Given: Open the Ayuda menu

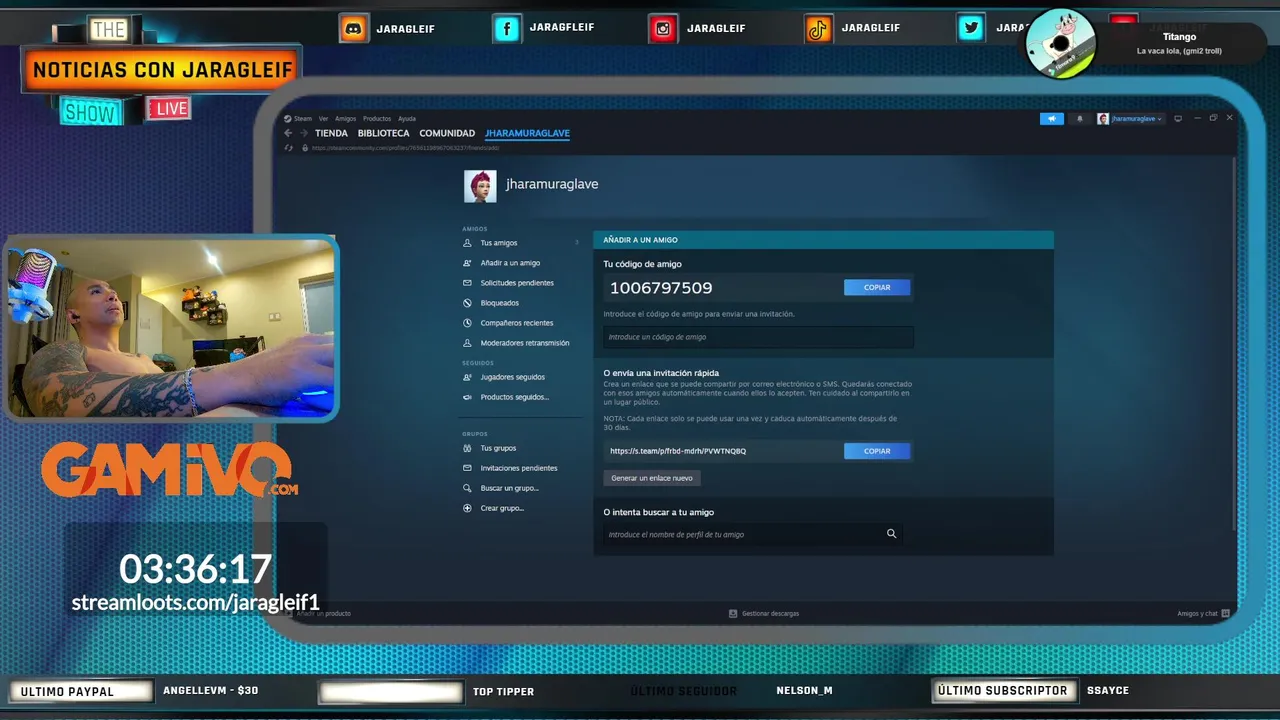Looking at the screenshot, I should pyautogui.click(x=407, y=119).
